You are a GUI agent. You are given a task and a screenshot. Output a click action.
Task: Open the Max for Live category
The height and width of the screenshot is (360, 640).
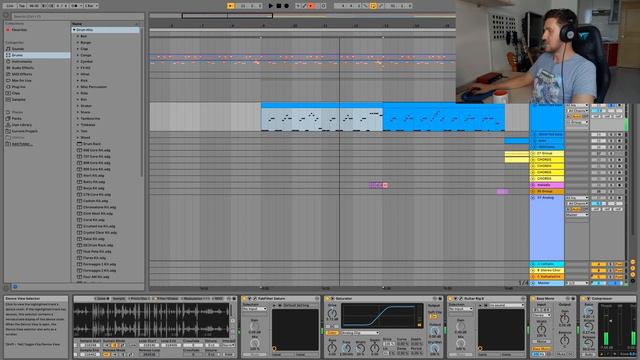pyautogui.click(x=21, y=80)
